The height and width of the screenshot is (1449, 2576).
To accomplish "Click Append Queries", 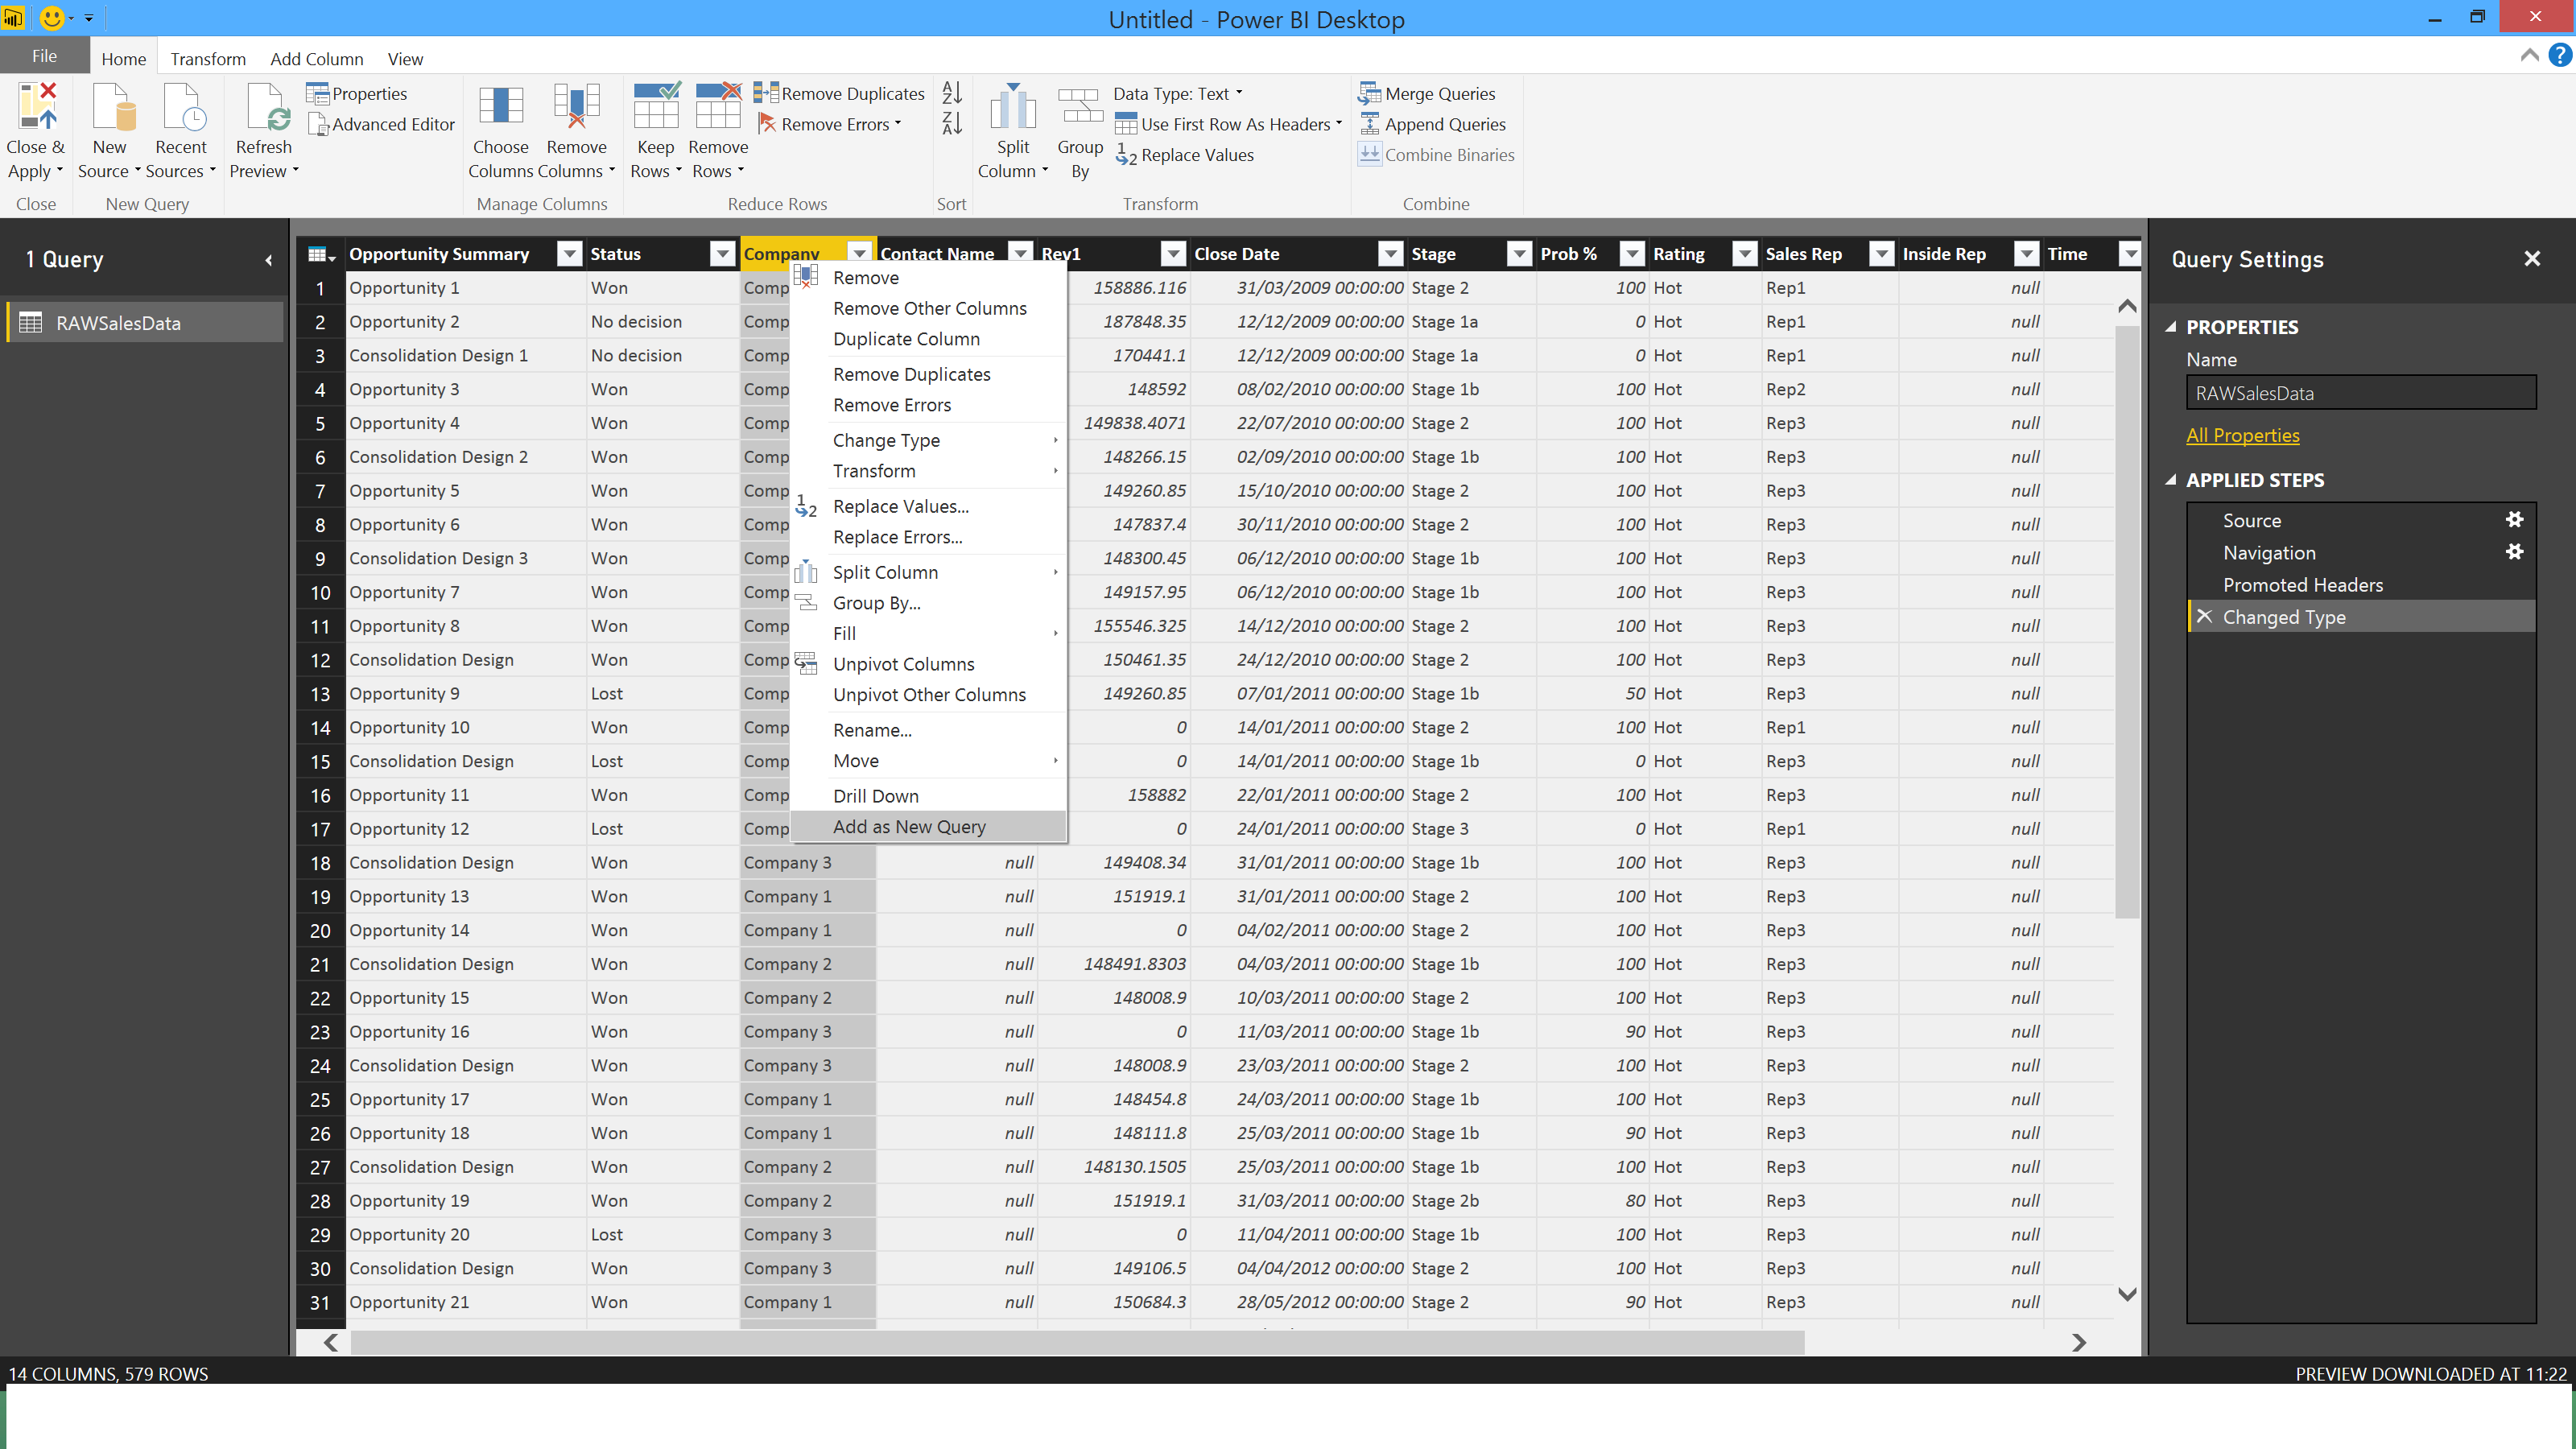I will [1432, 124].
